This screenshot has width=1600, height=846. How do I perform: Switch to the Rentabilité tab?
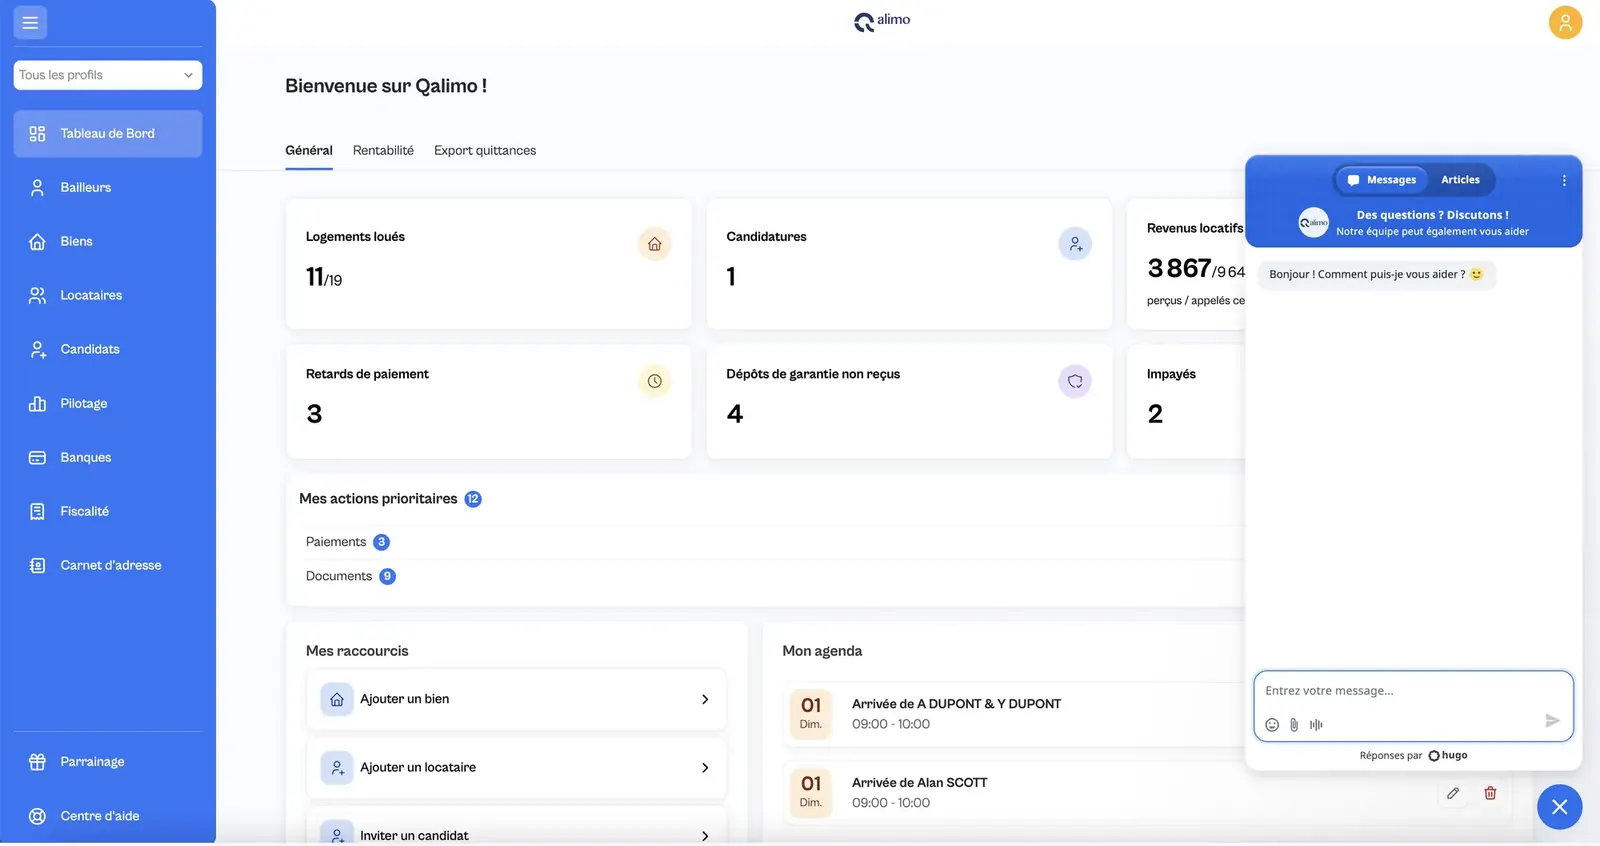(x=383, y=150)
